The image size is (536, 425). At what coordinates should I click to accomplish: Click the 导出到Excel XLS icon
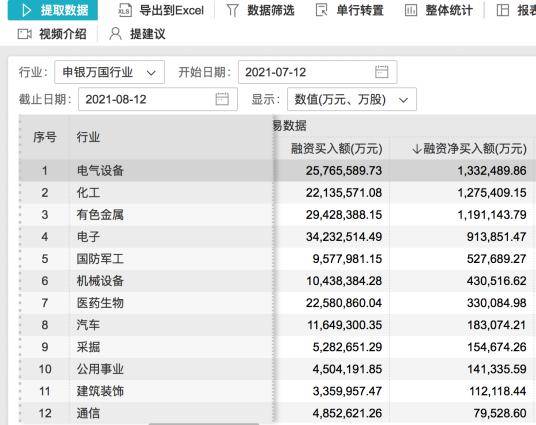coord(124,10)
